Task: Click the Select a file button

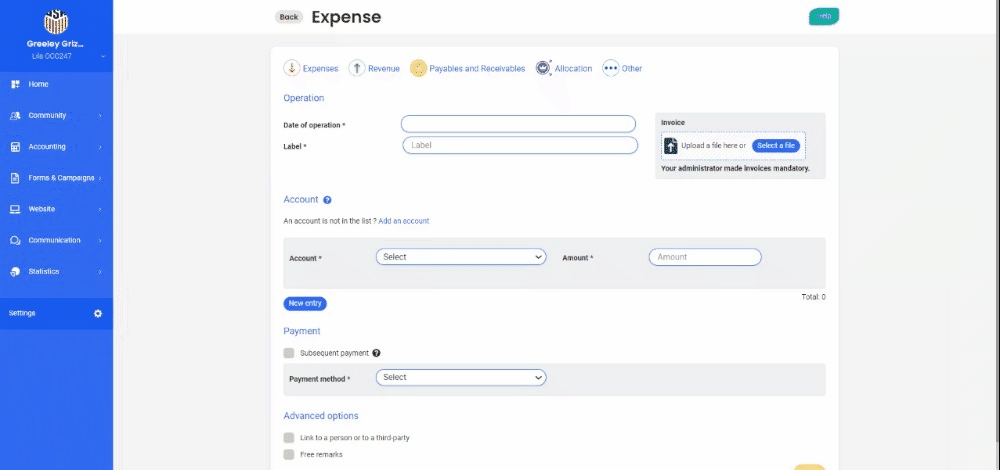Action: 776,145
